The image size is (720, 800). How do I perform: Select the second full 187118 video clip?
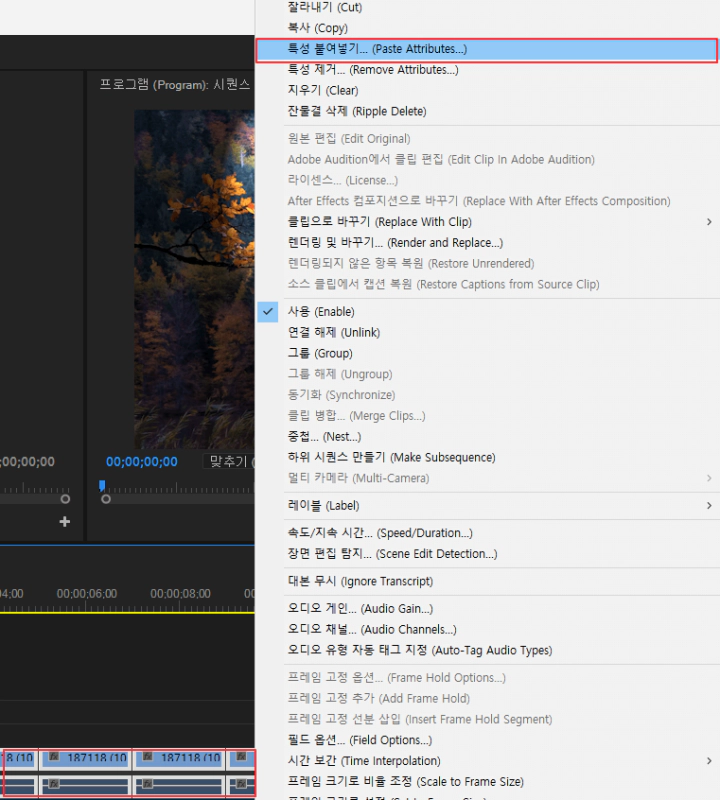179,759
